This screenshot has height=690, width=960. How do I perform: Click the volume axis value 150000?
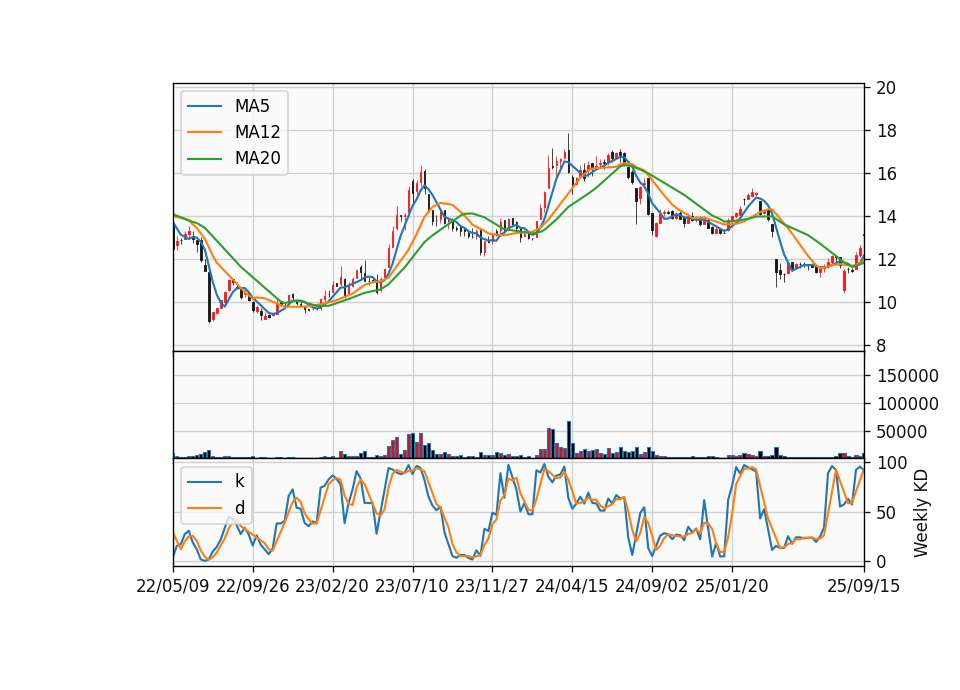click(x=907, y=376)
